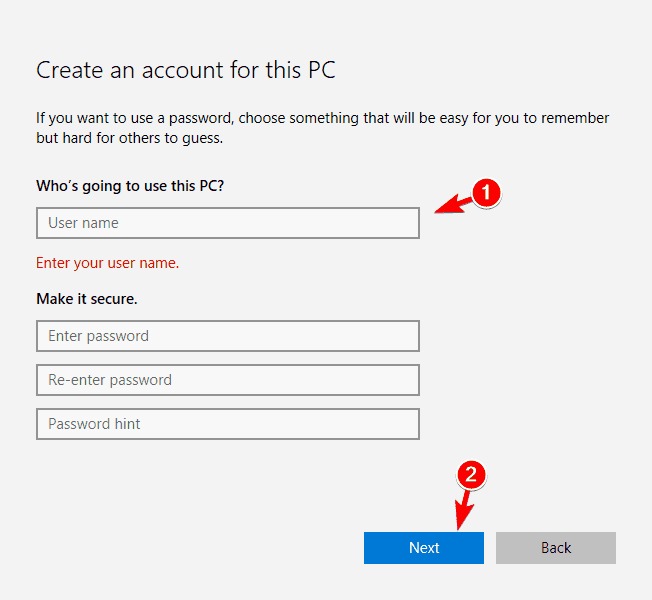Click into the Password hint field
652x600 pixels.
pos(227,424)
